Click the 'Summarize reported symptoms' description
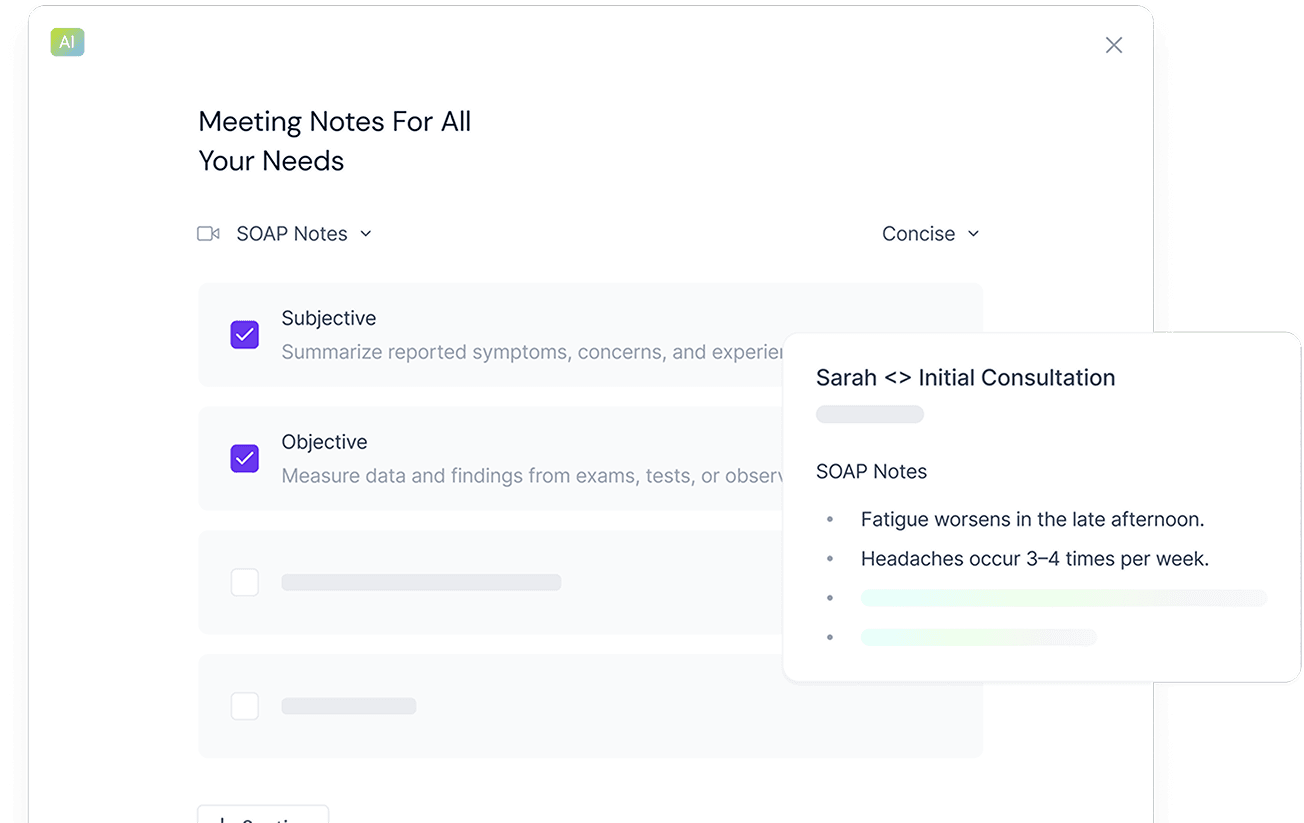The height and width of the screenshot is (823, 1304). (x=532, y=352)
